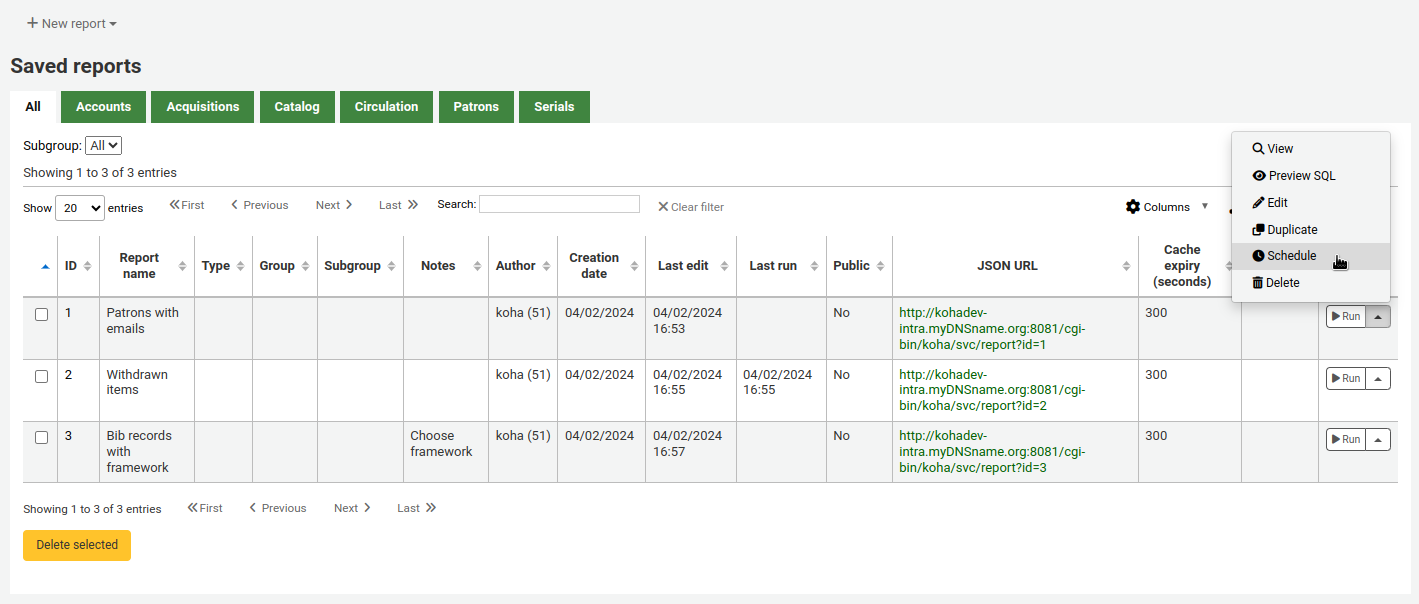The width and height of the screenshot is (1419, 604).
Task: Select the Withdrawn items report checkbox
Action: click(x=41, y=376)
